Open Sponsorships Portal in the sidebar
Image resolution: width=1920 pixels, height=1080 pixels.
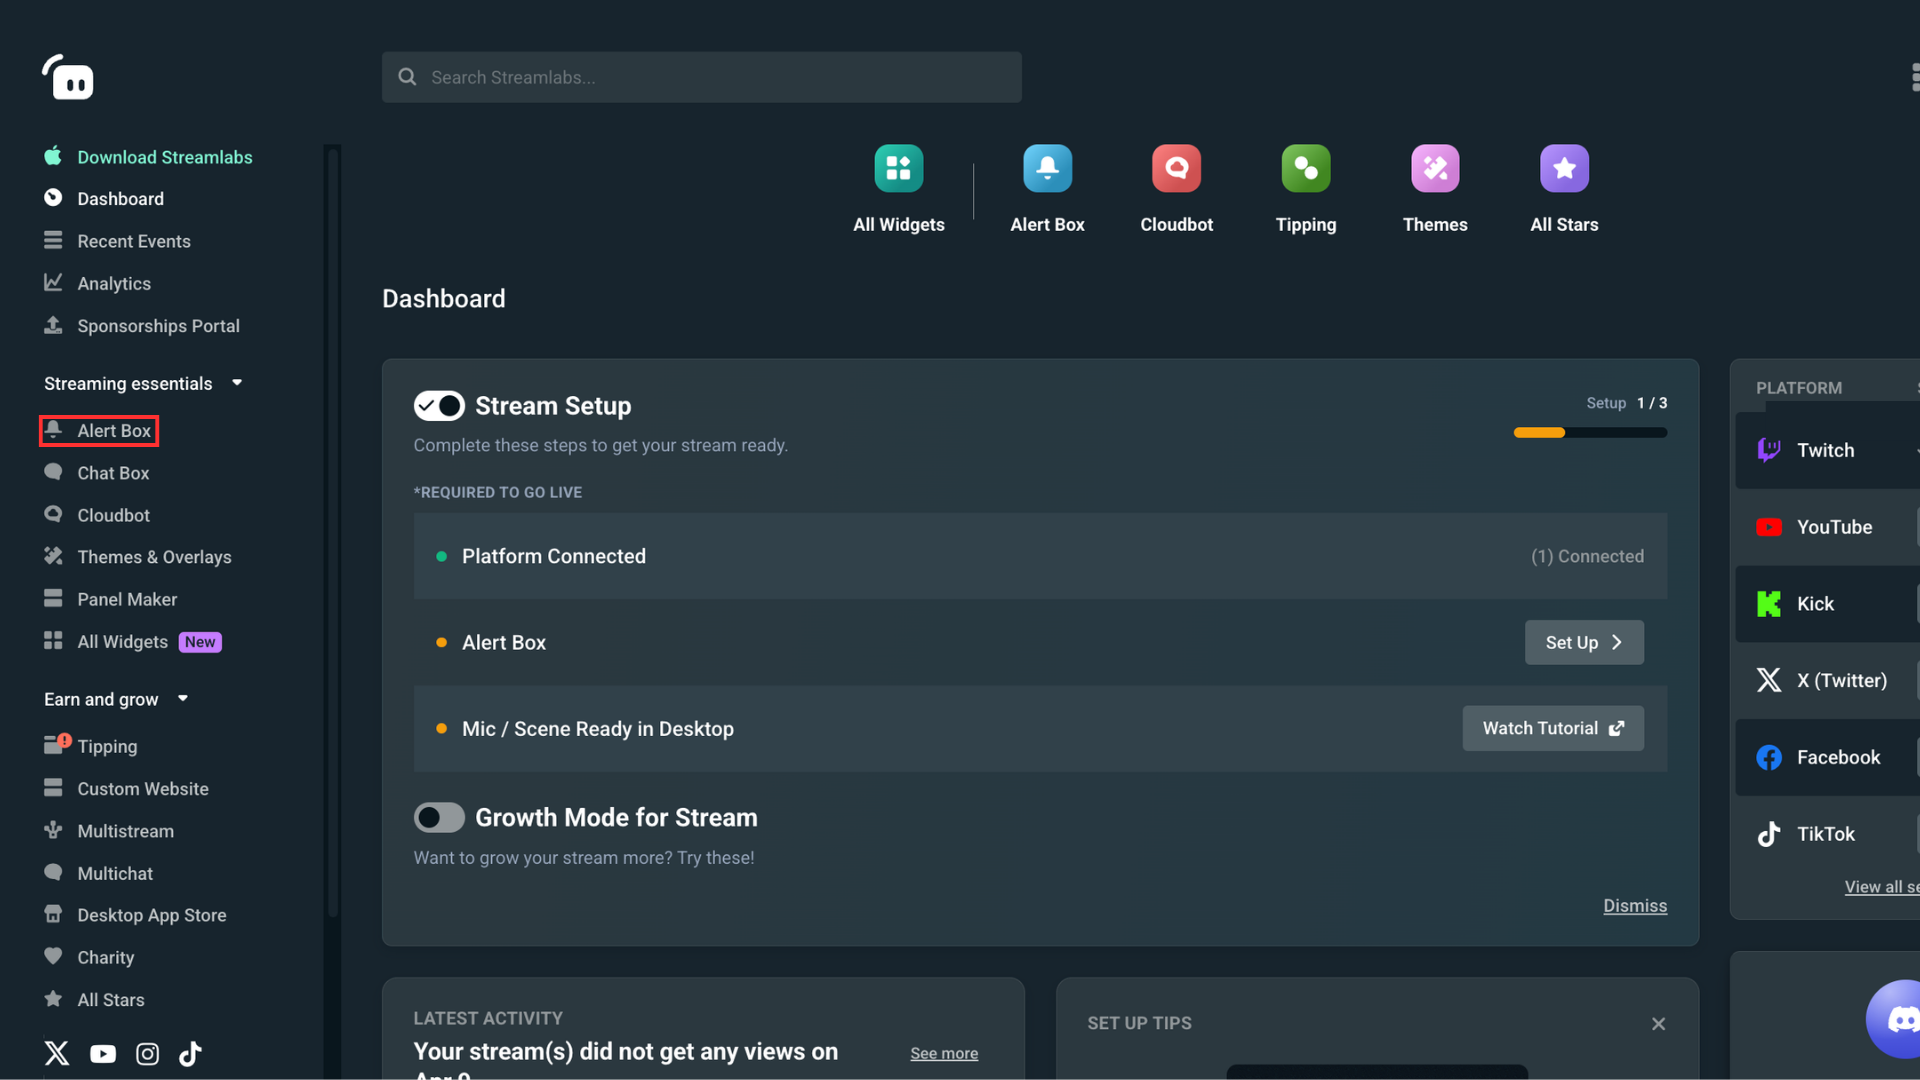click(141, 326)
